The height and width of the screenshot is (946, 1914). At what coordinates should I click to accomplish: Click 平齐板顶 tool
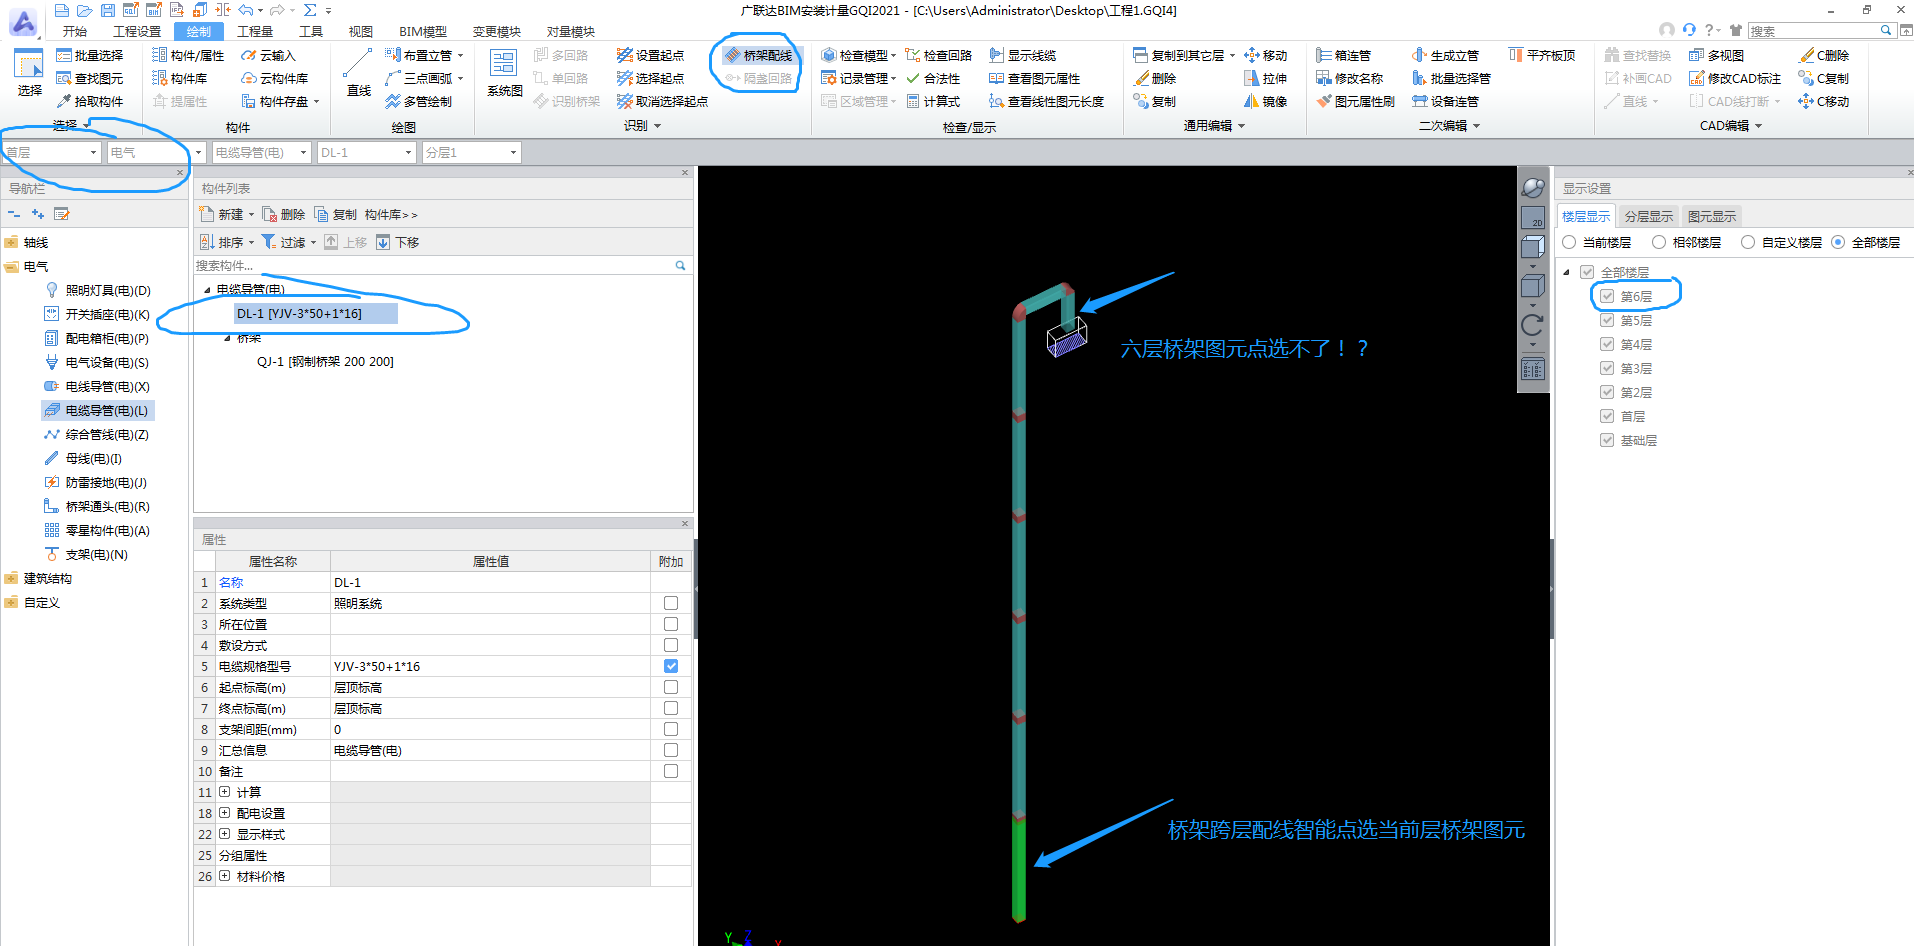click(x=1542, y=55)
